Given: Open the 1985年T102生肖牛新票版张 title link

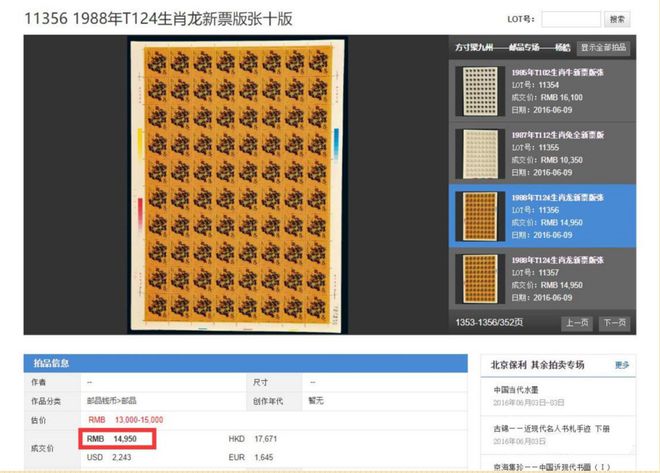Looking at the screenshot, I should [557, 72].
